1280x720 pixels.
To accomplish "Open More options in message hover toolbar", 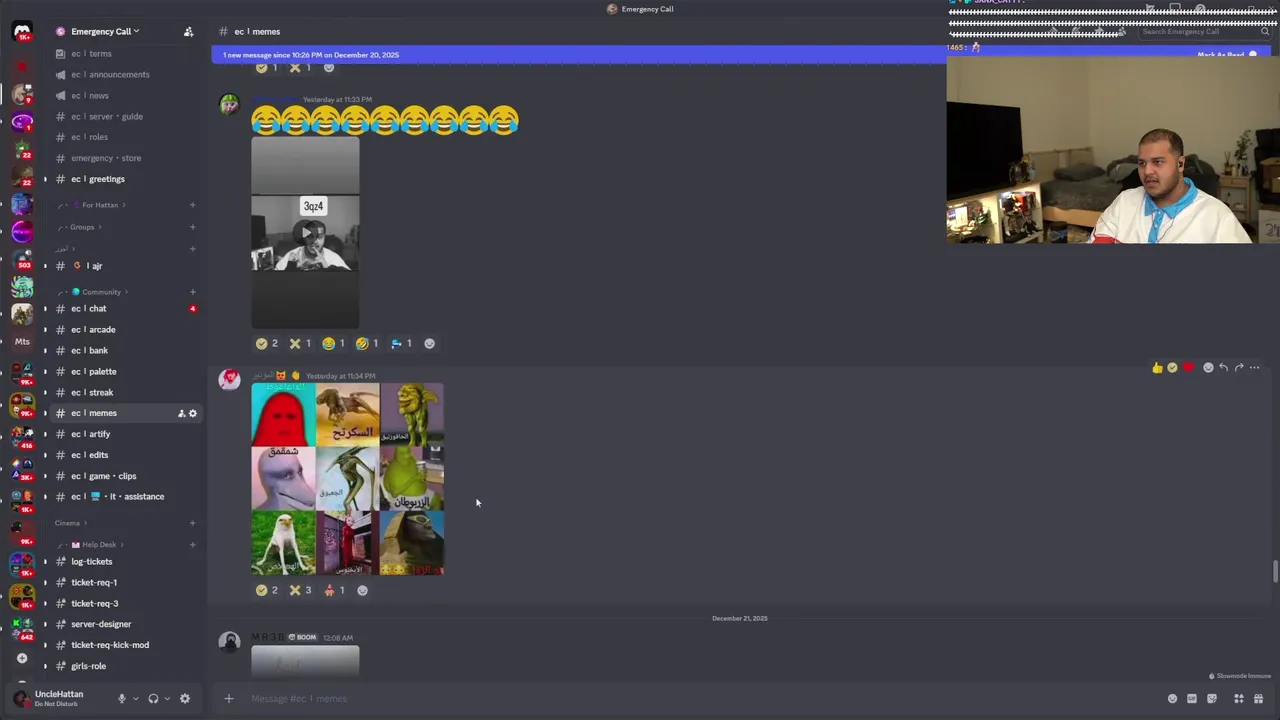I will tap(1254, 368).
